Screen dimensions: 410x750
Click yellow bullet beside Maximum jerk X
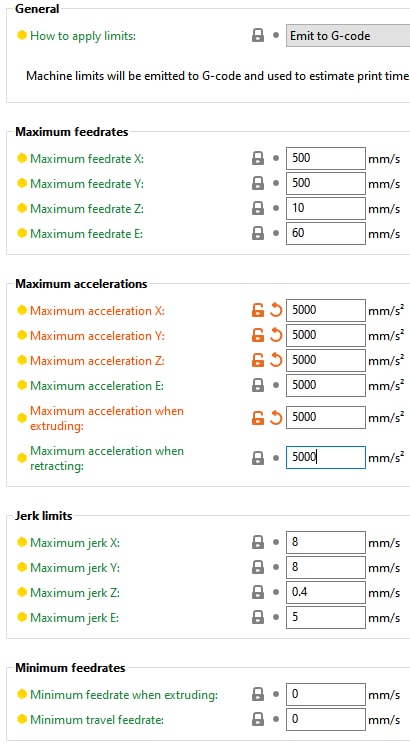[22, 542]
